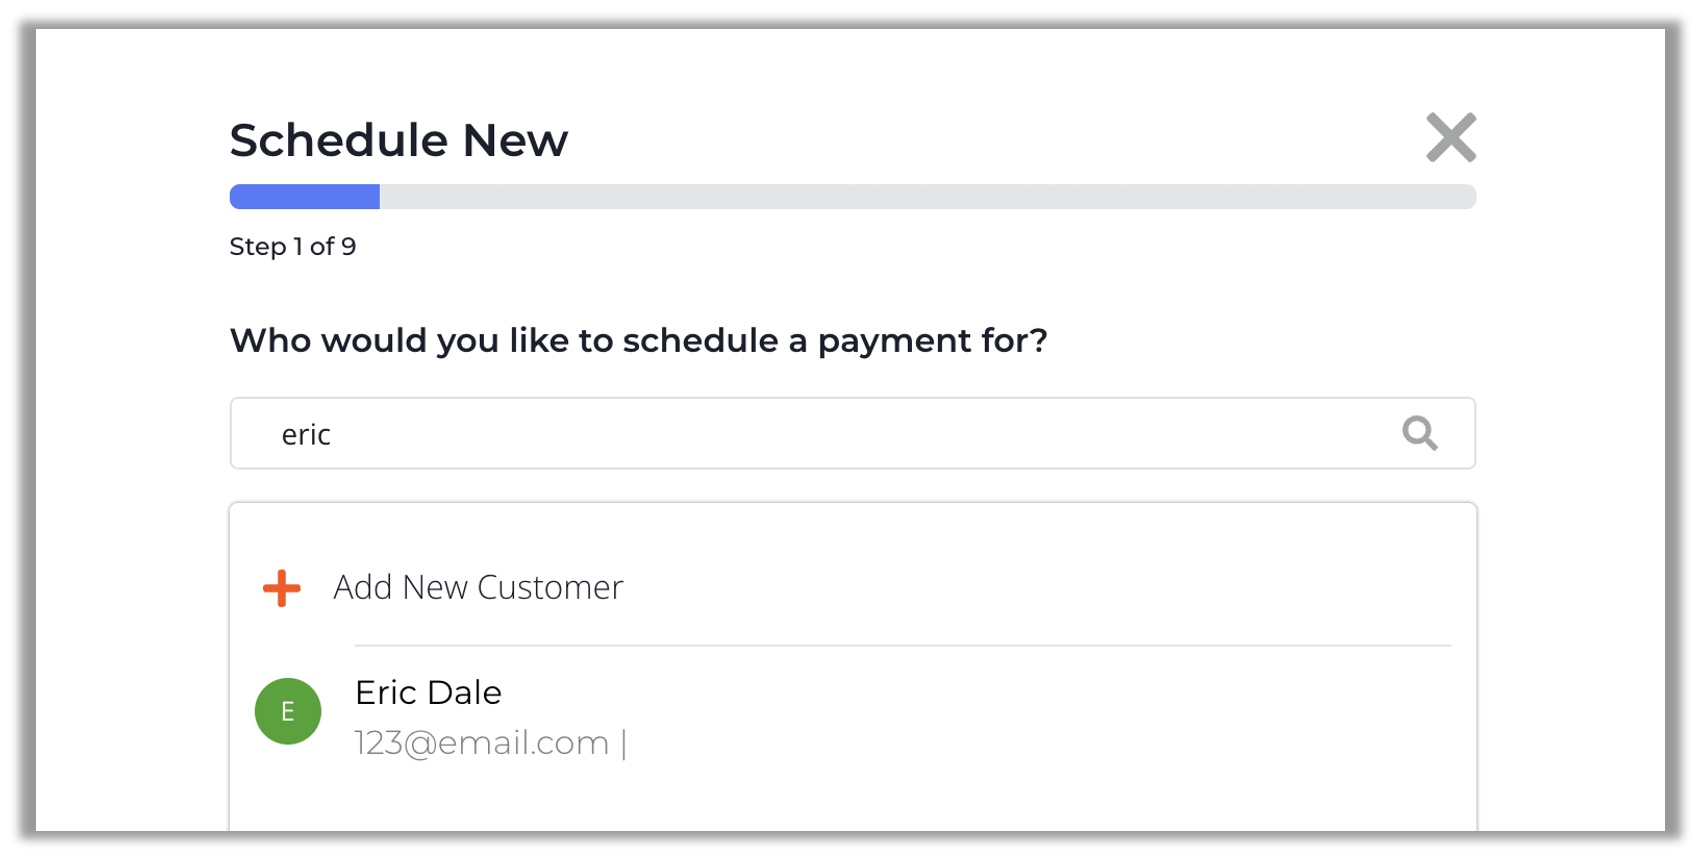Click the orange plus icon

pos(282,588)
